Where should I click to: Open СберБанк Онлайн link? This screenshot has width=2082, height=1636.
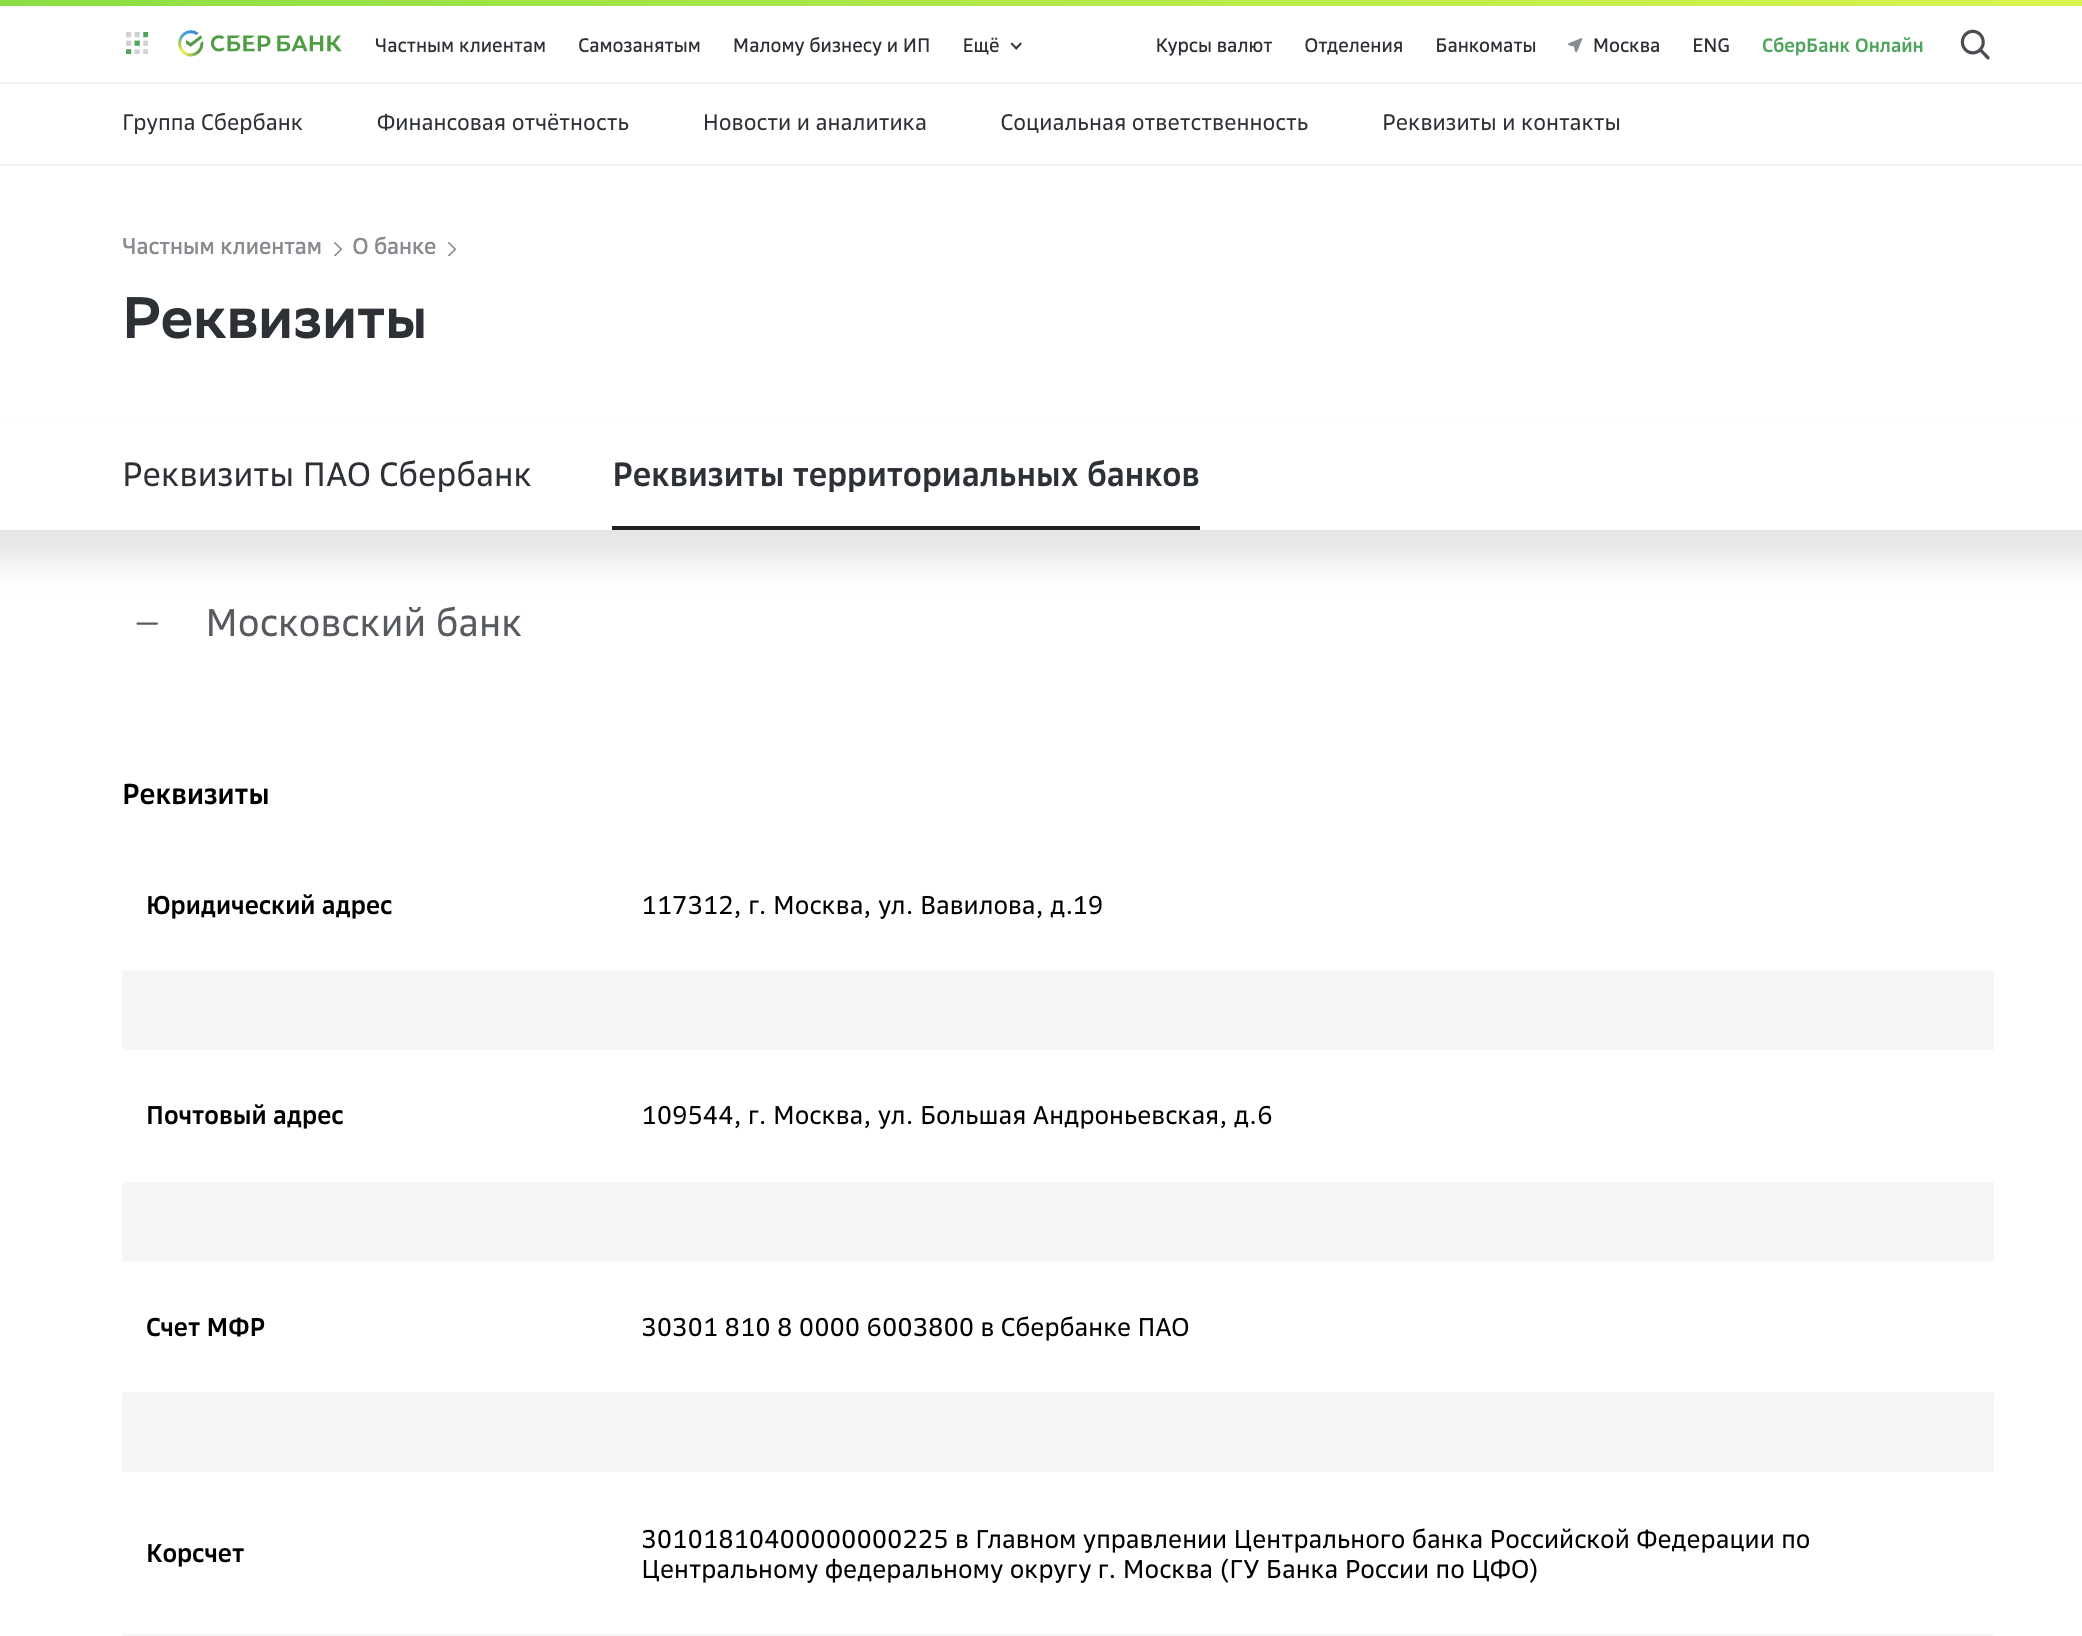1842,46
